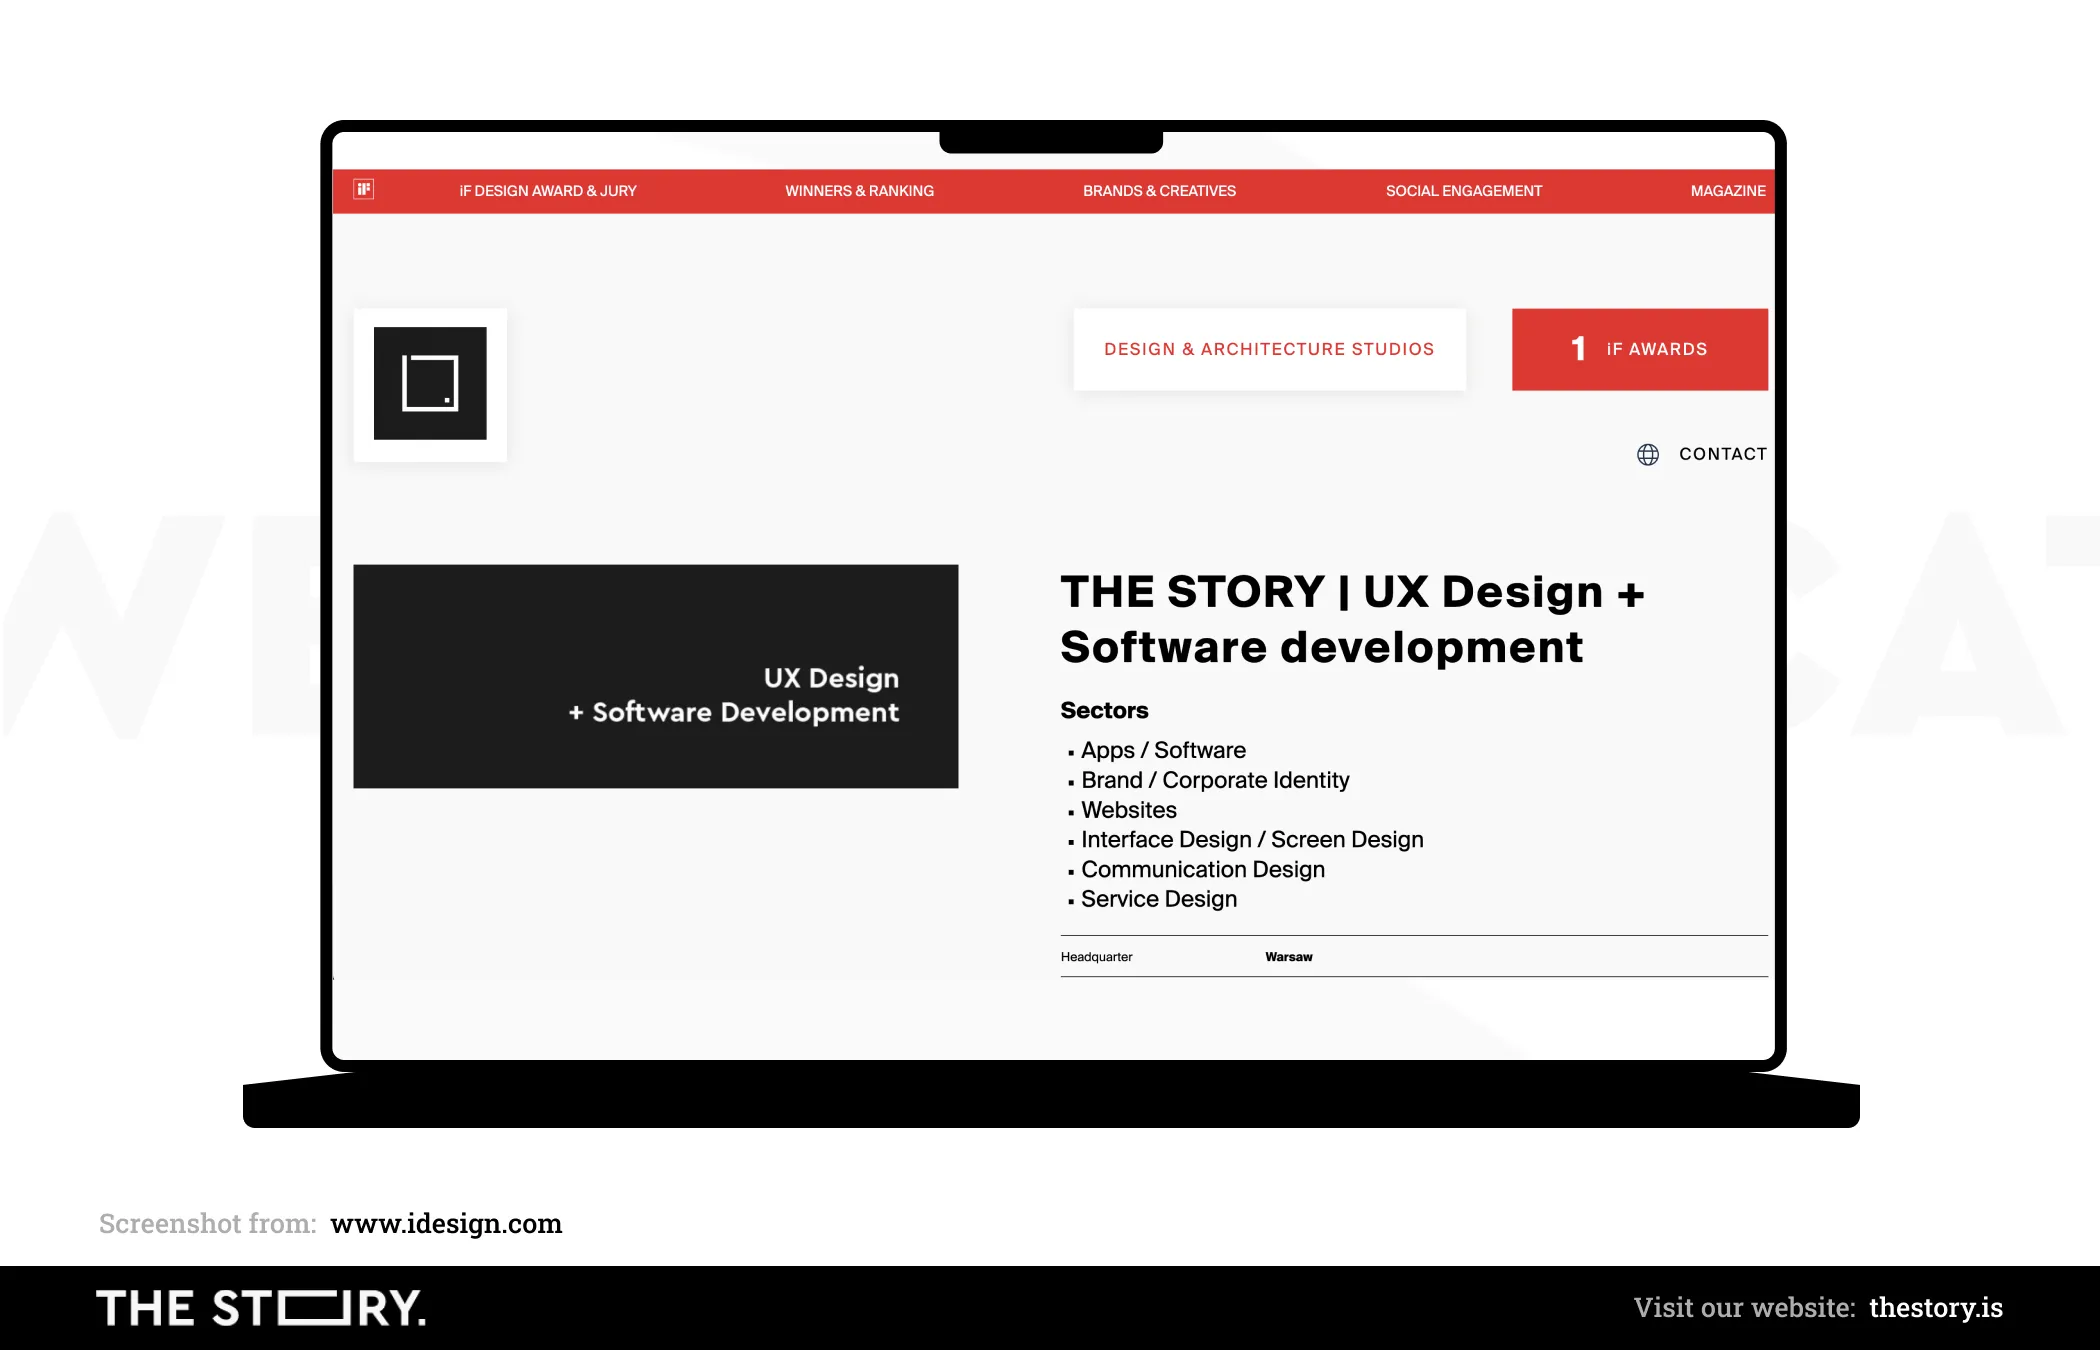Open Social Engagement menu
Image resolution: width=2100 pixels, height=1350 pixels.
[x=1463, y=191]
